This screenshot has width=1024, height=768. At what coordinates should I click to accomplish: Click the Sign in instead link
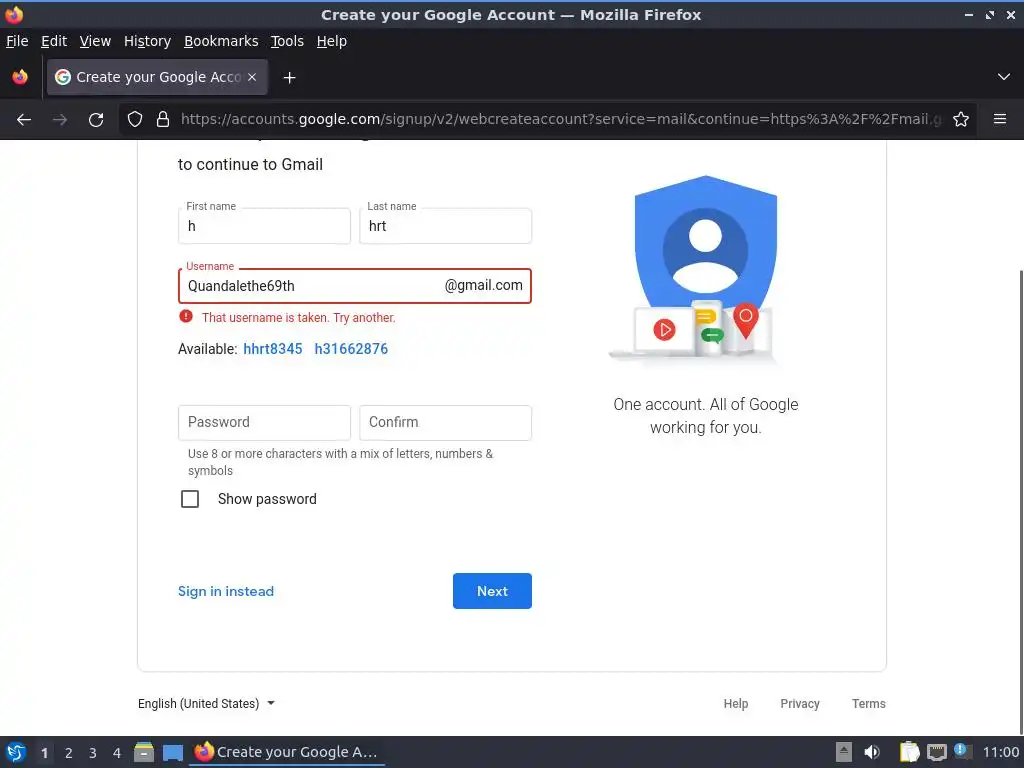pos(226,591)
